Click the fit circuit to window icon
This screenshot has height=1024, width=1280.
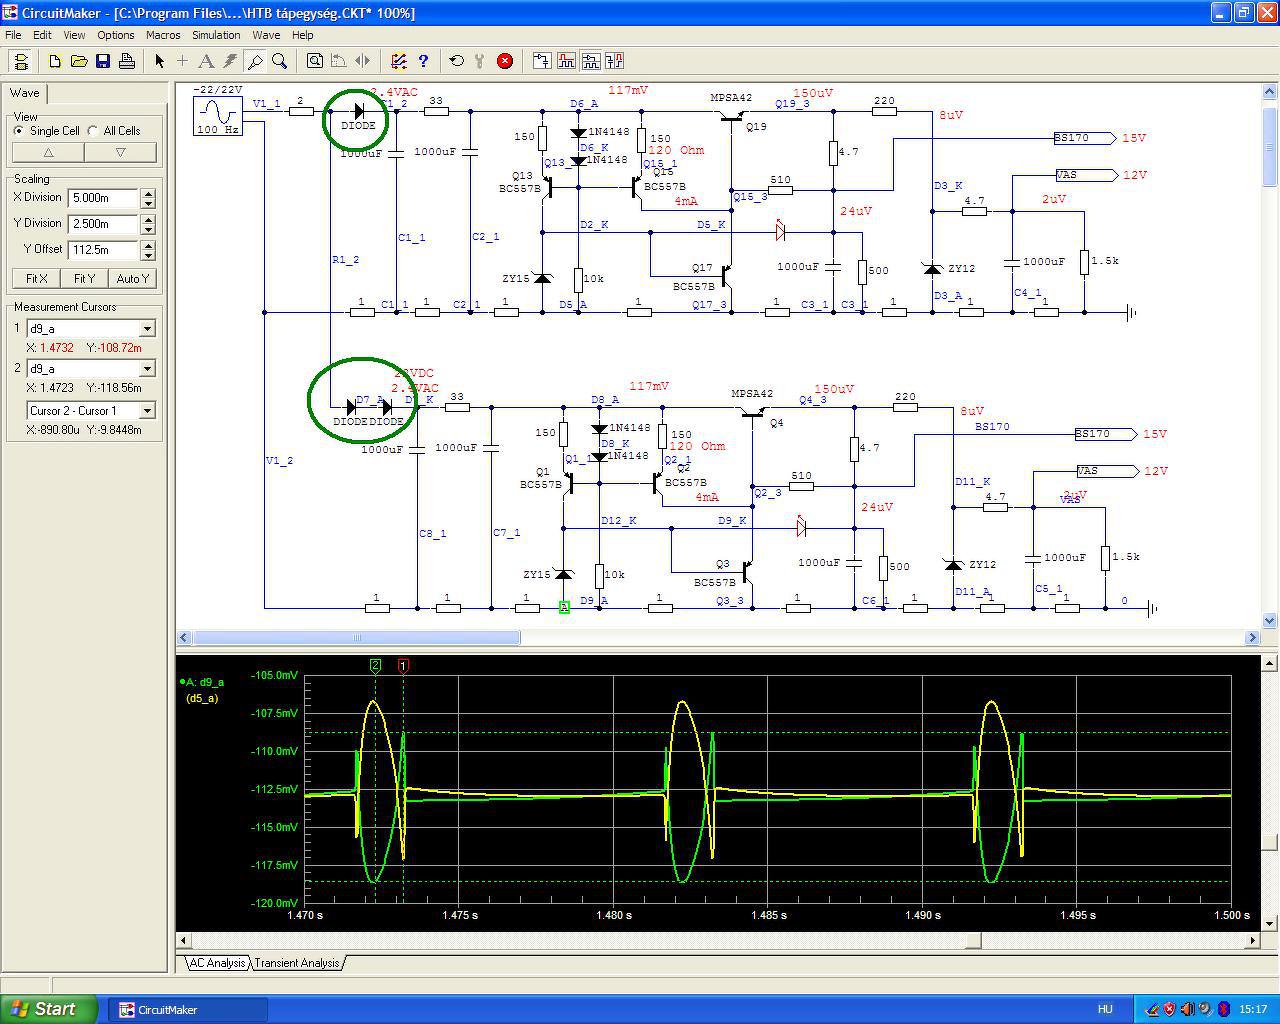(x=314, y=61)
